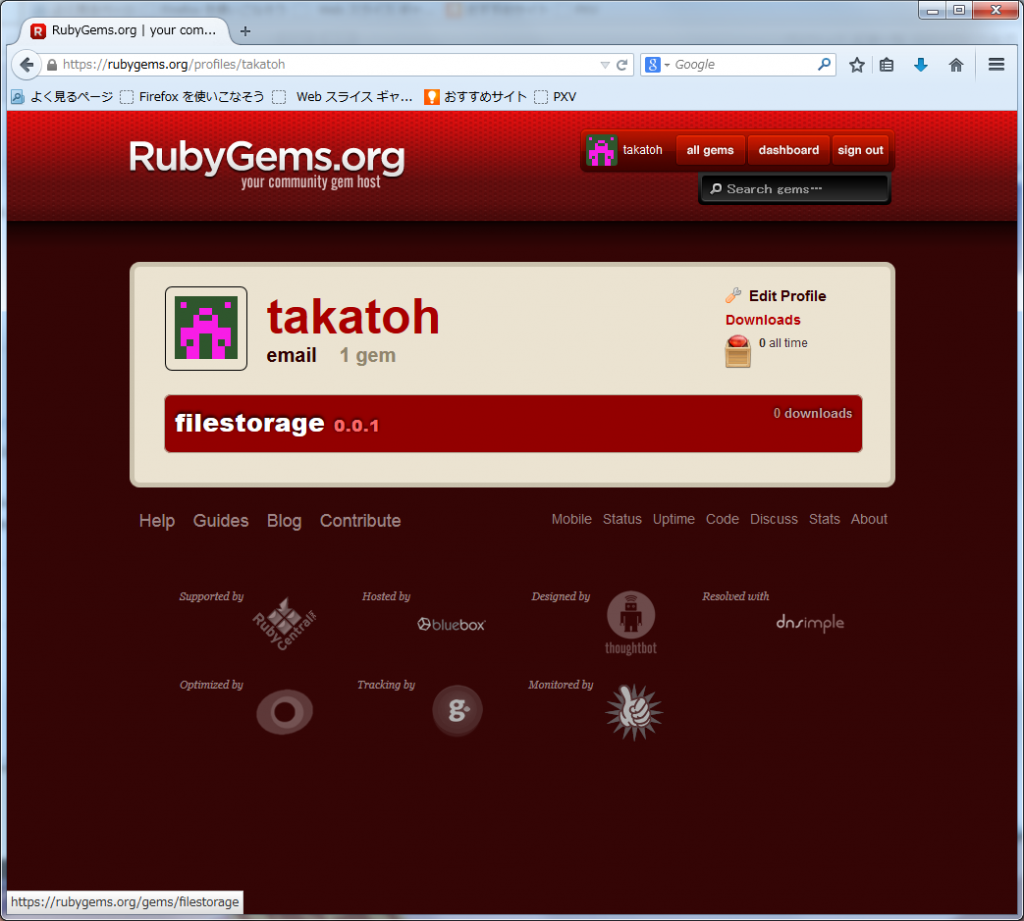Viewport: 1024px width, 921px height.
Task: Open Firefox home page via home icon
Action: point(955,64)
